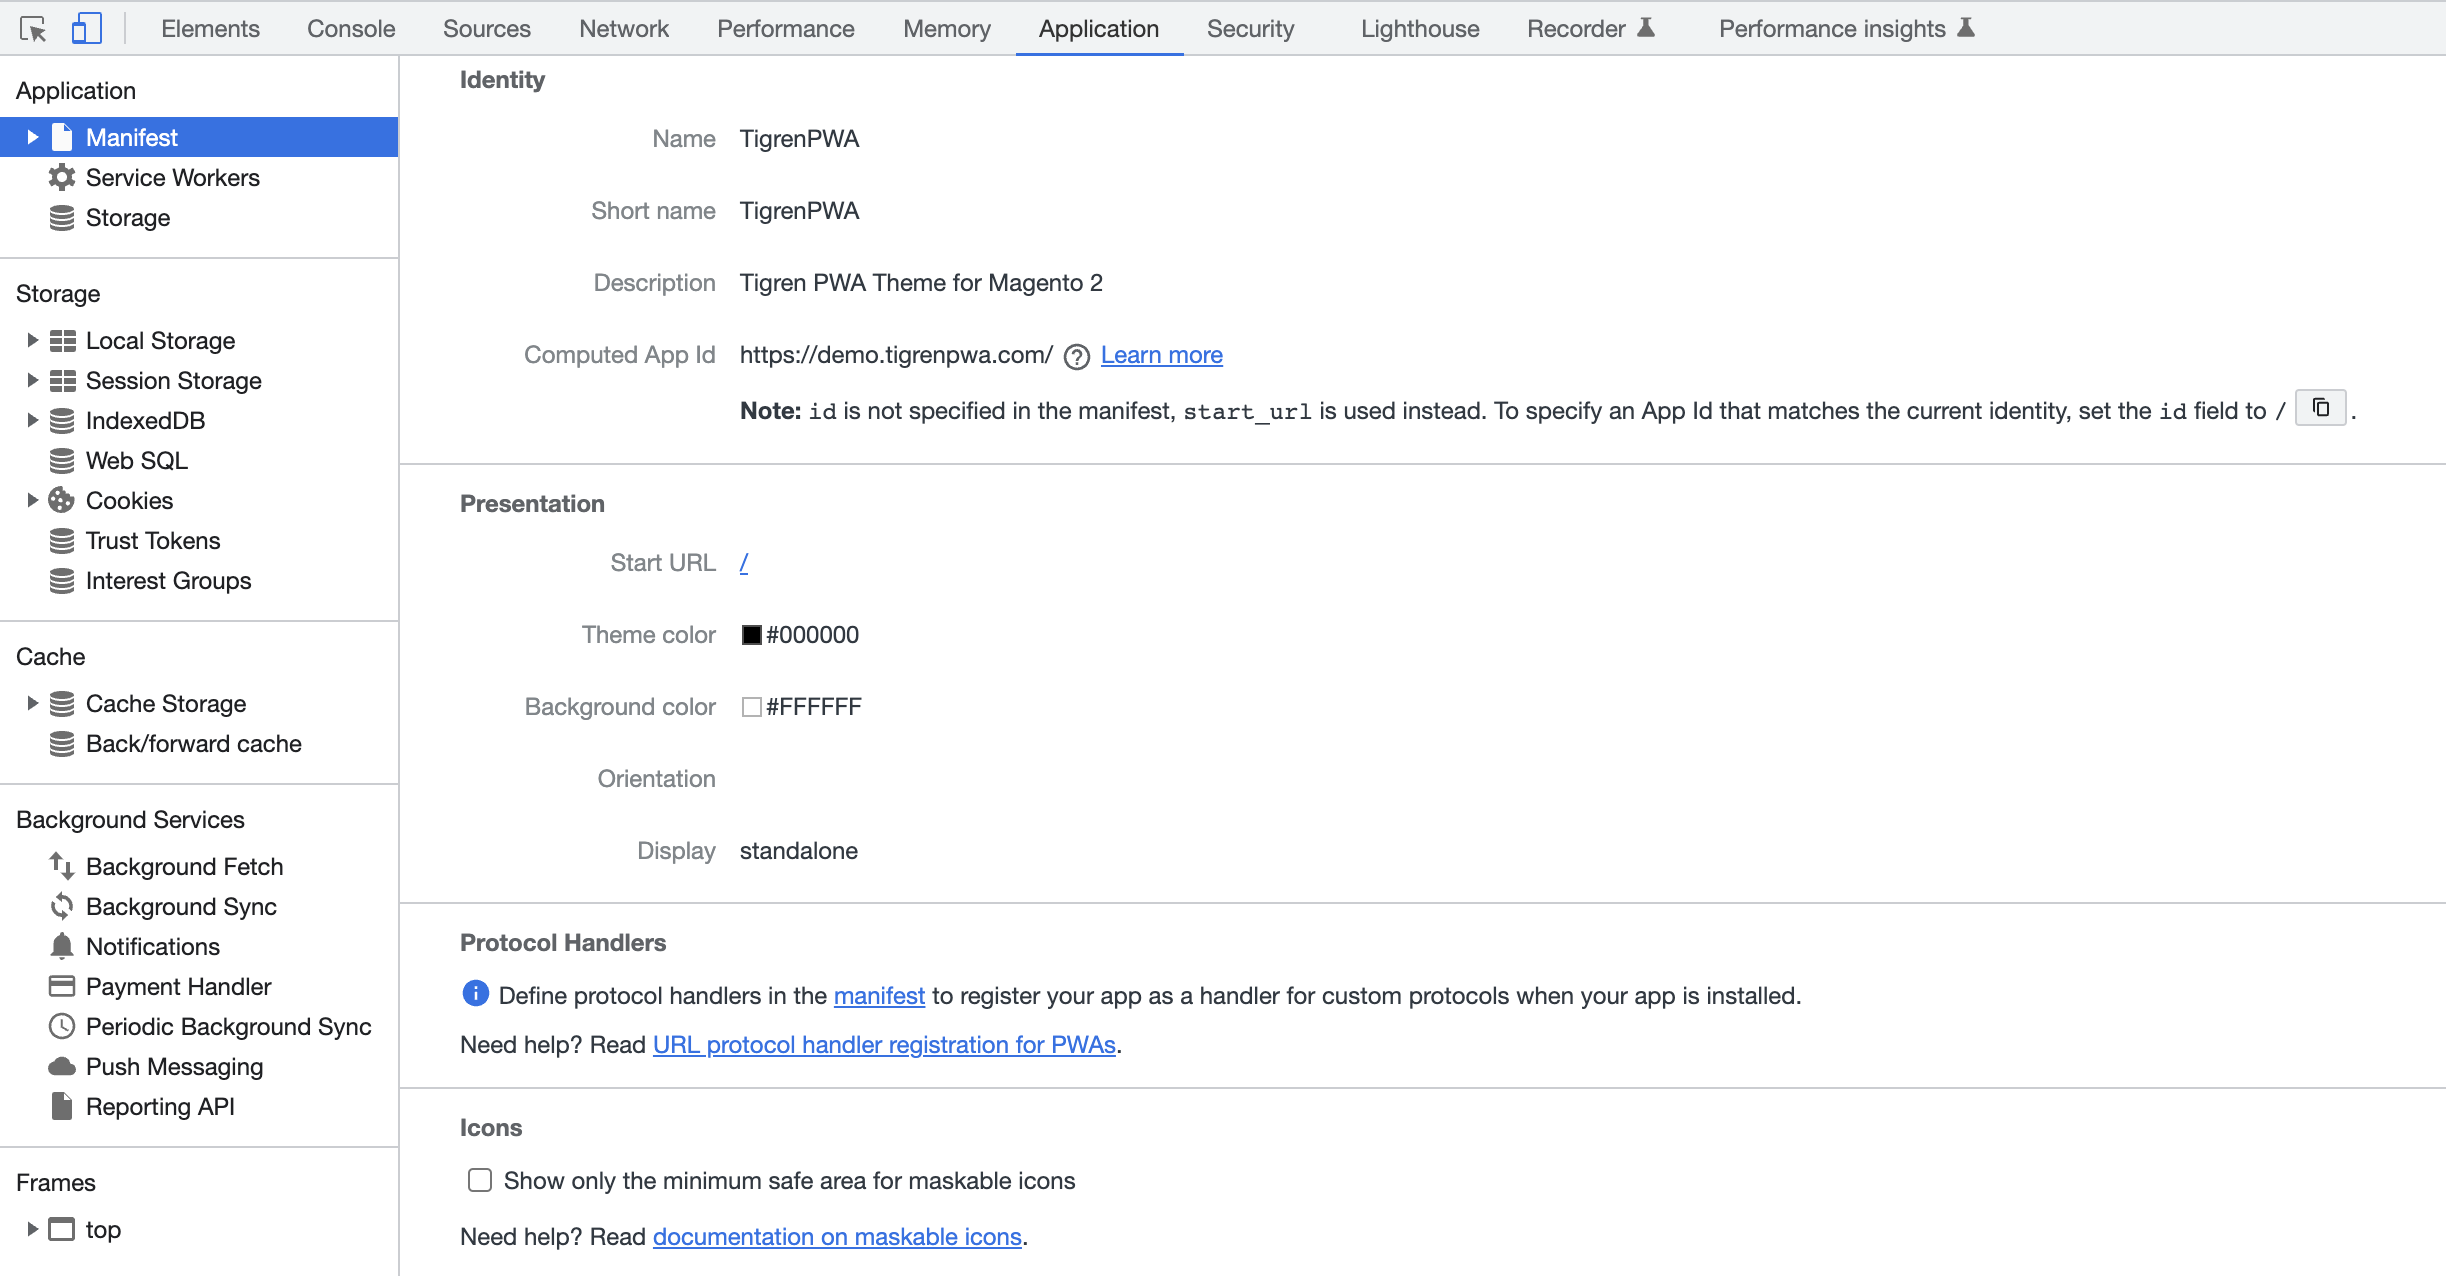Click the copy icon next to id field
The image size is (2446, 1276).
coord(2322,407)
